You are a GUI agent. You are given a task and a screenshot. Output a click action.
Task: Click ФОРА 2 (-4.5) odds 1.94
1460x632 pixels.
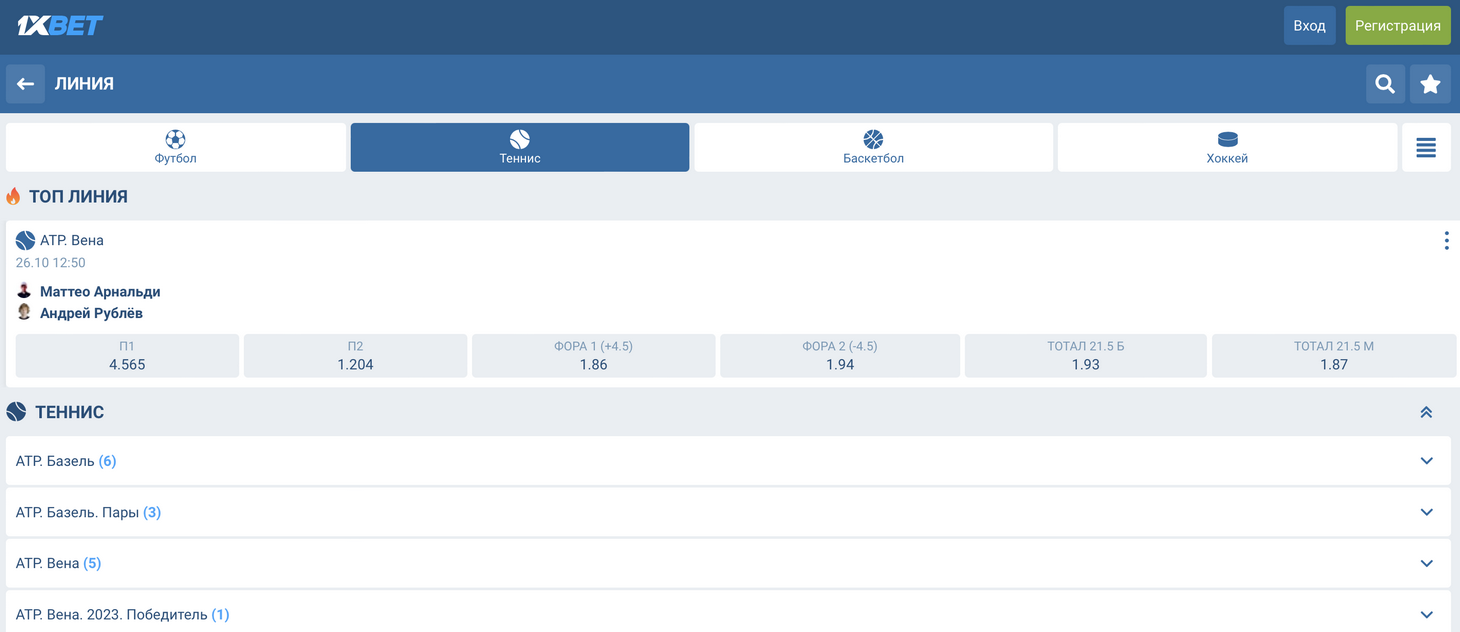(840, 355)
